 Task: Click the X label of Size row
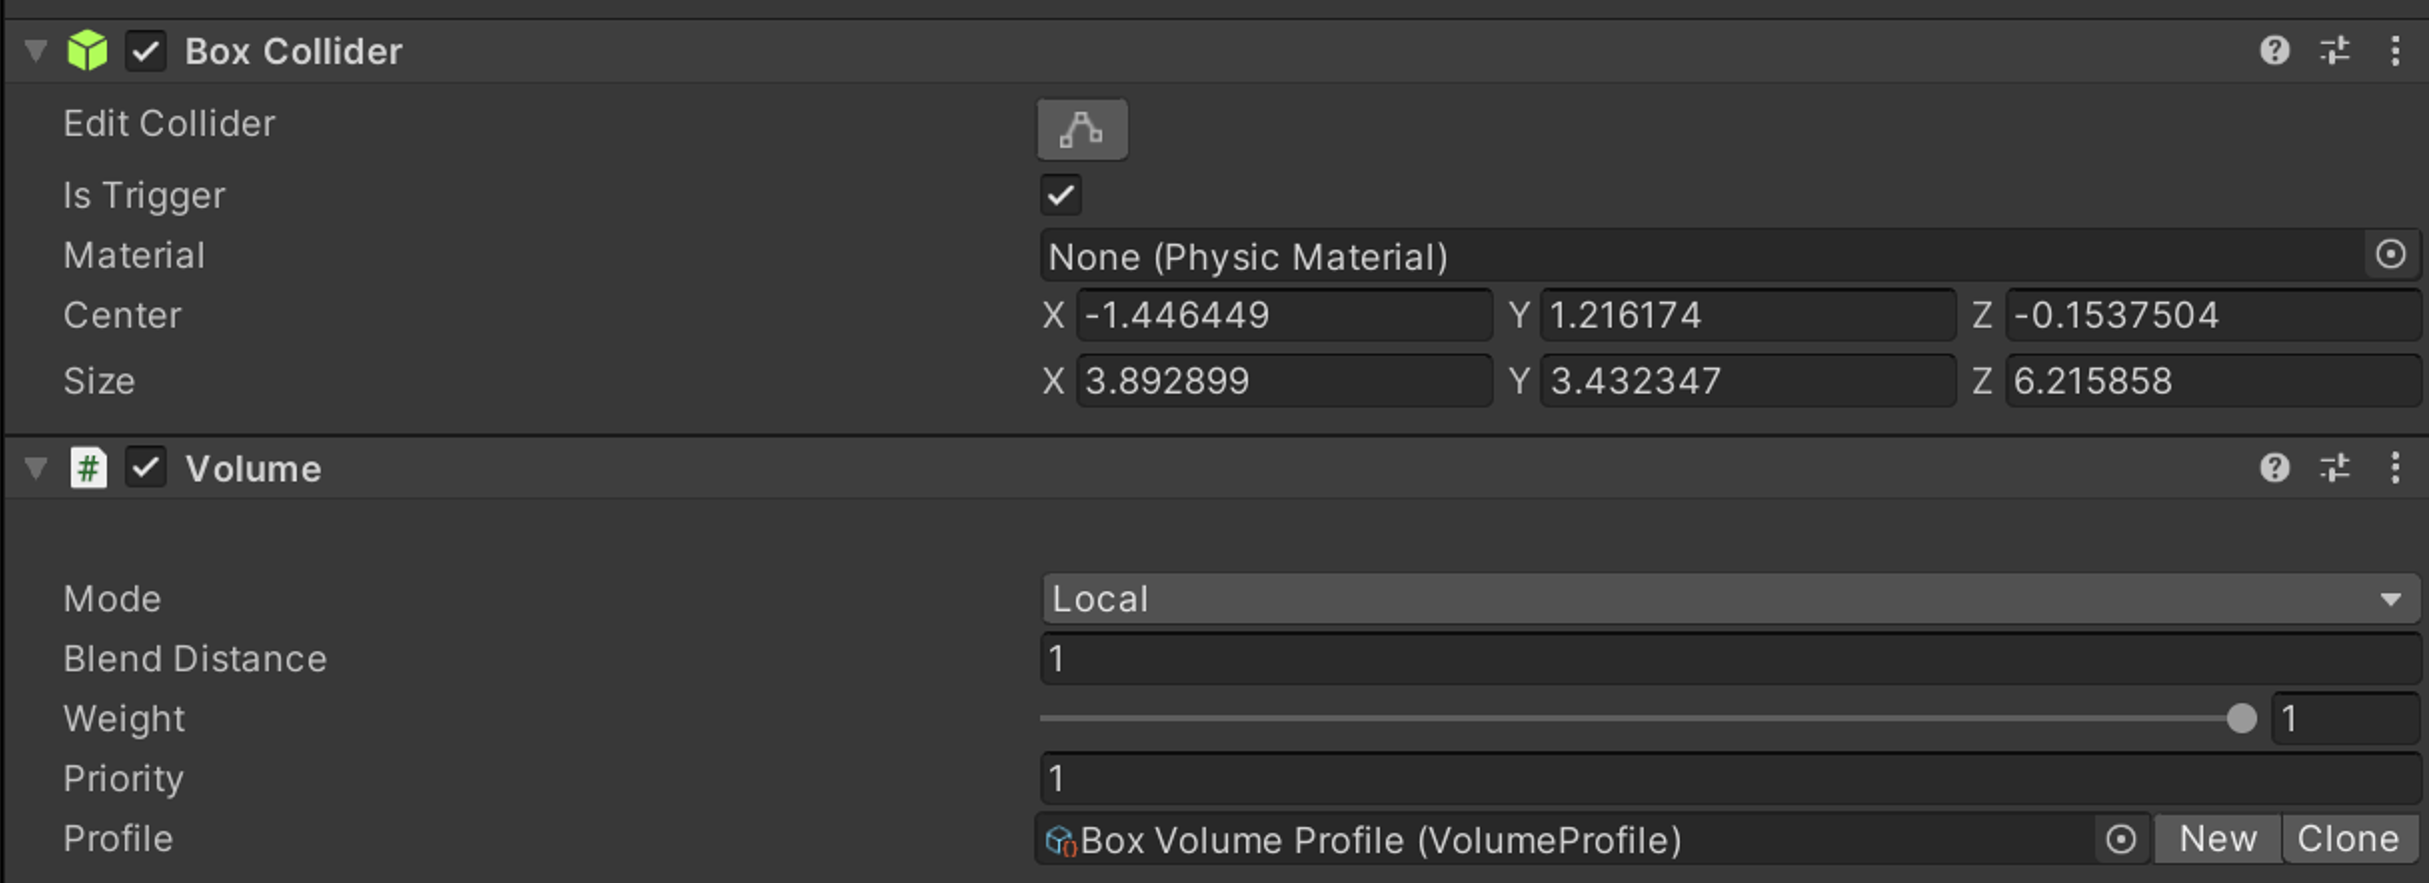coord(1053,381)
